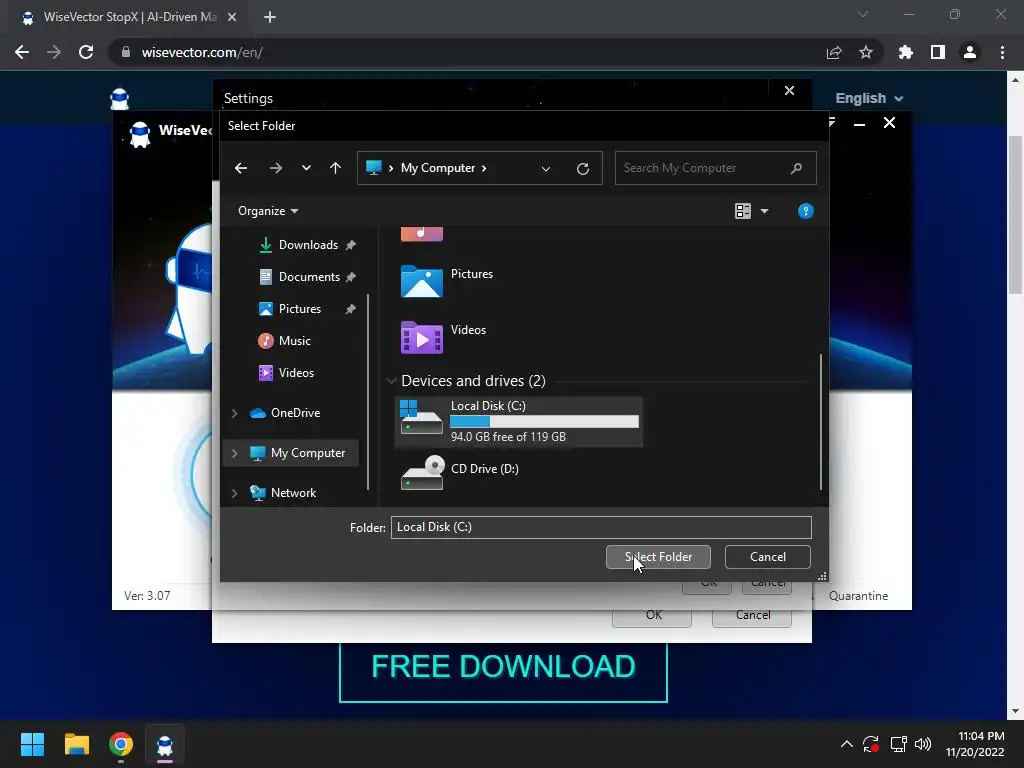Click the My Computer breadcrumb segment

(x=438, y=168)
